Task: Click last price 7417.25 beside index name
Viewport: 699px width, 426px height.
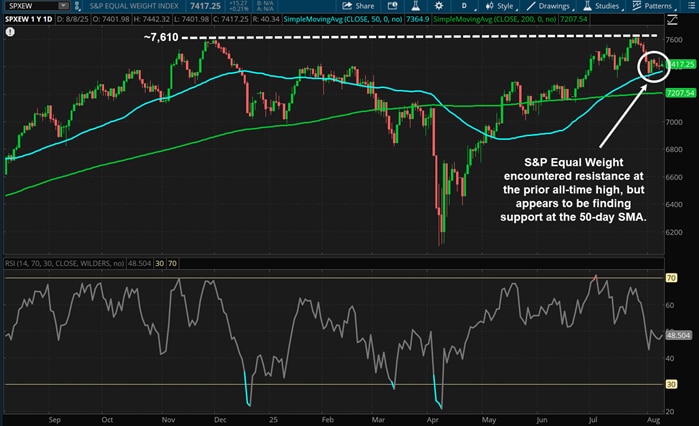Action: [x=205, y=6]
